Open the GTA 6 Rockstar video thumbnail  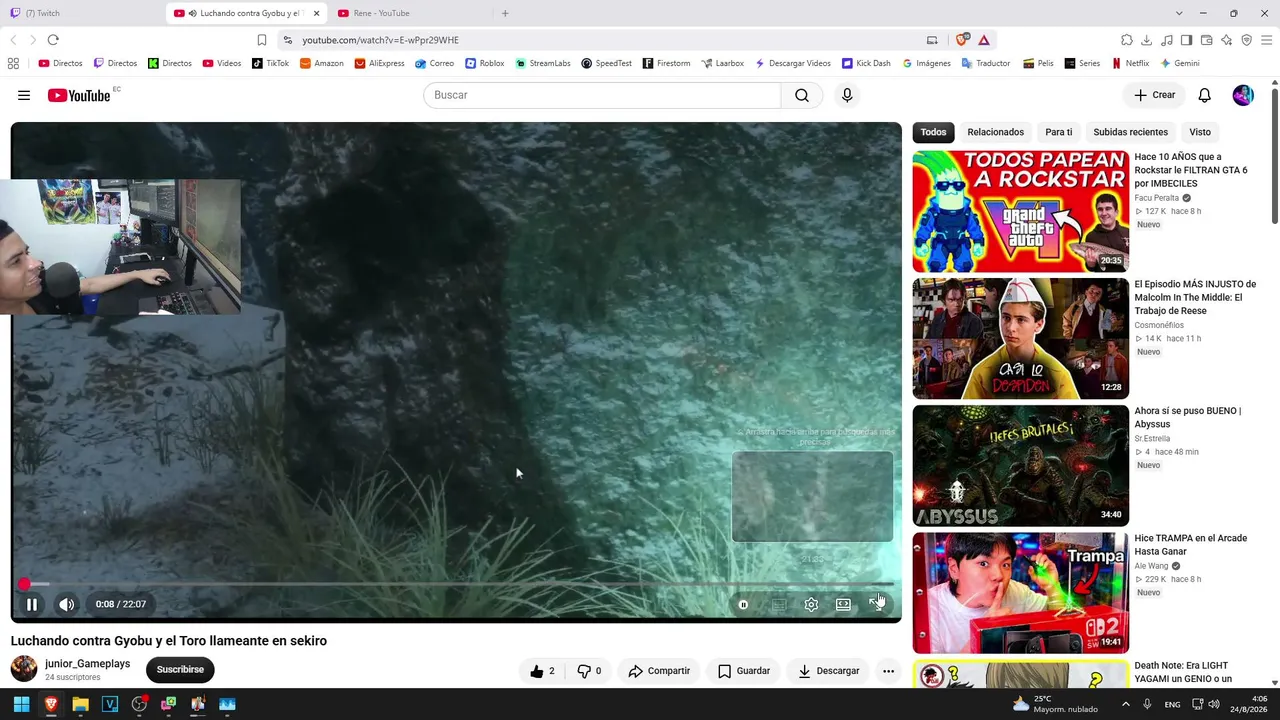1020,211
